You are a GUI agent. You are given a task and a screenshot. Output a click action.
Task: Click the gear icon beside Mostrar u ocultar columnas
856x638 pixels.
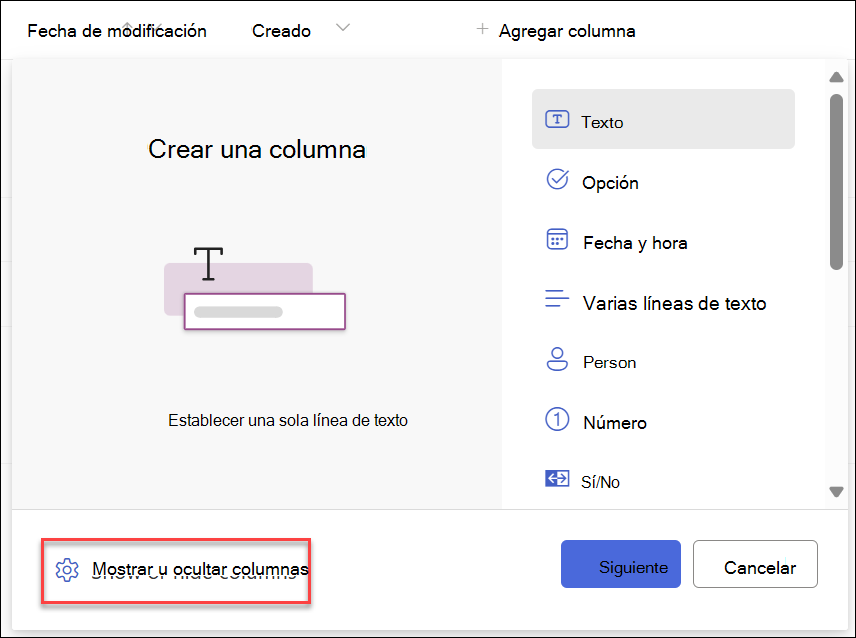pyautogui.click(x=67, y=570)
